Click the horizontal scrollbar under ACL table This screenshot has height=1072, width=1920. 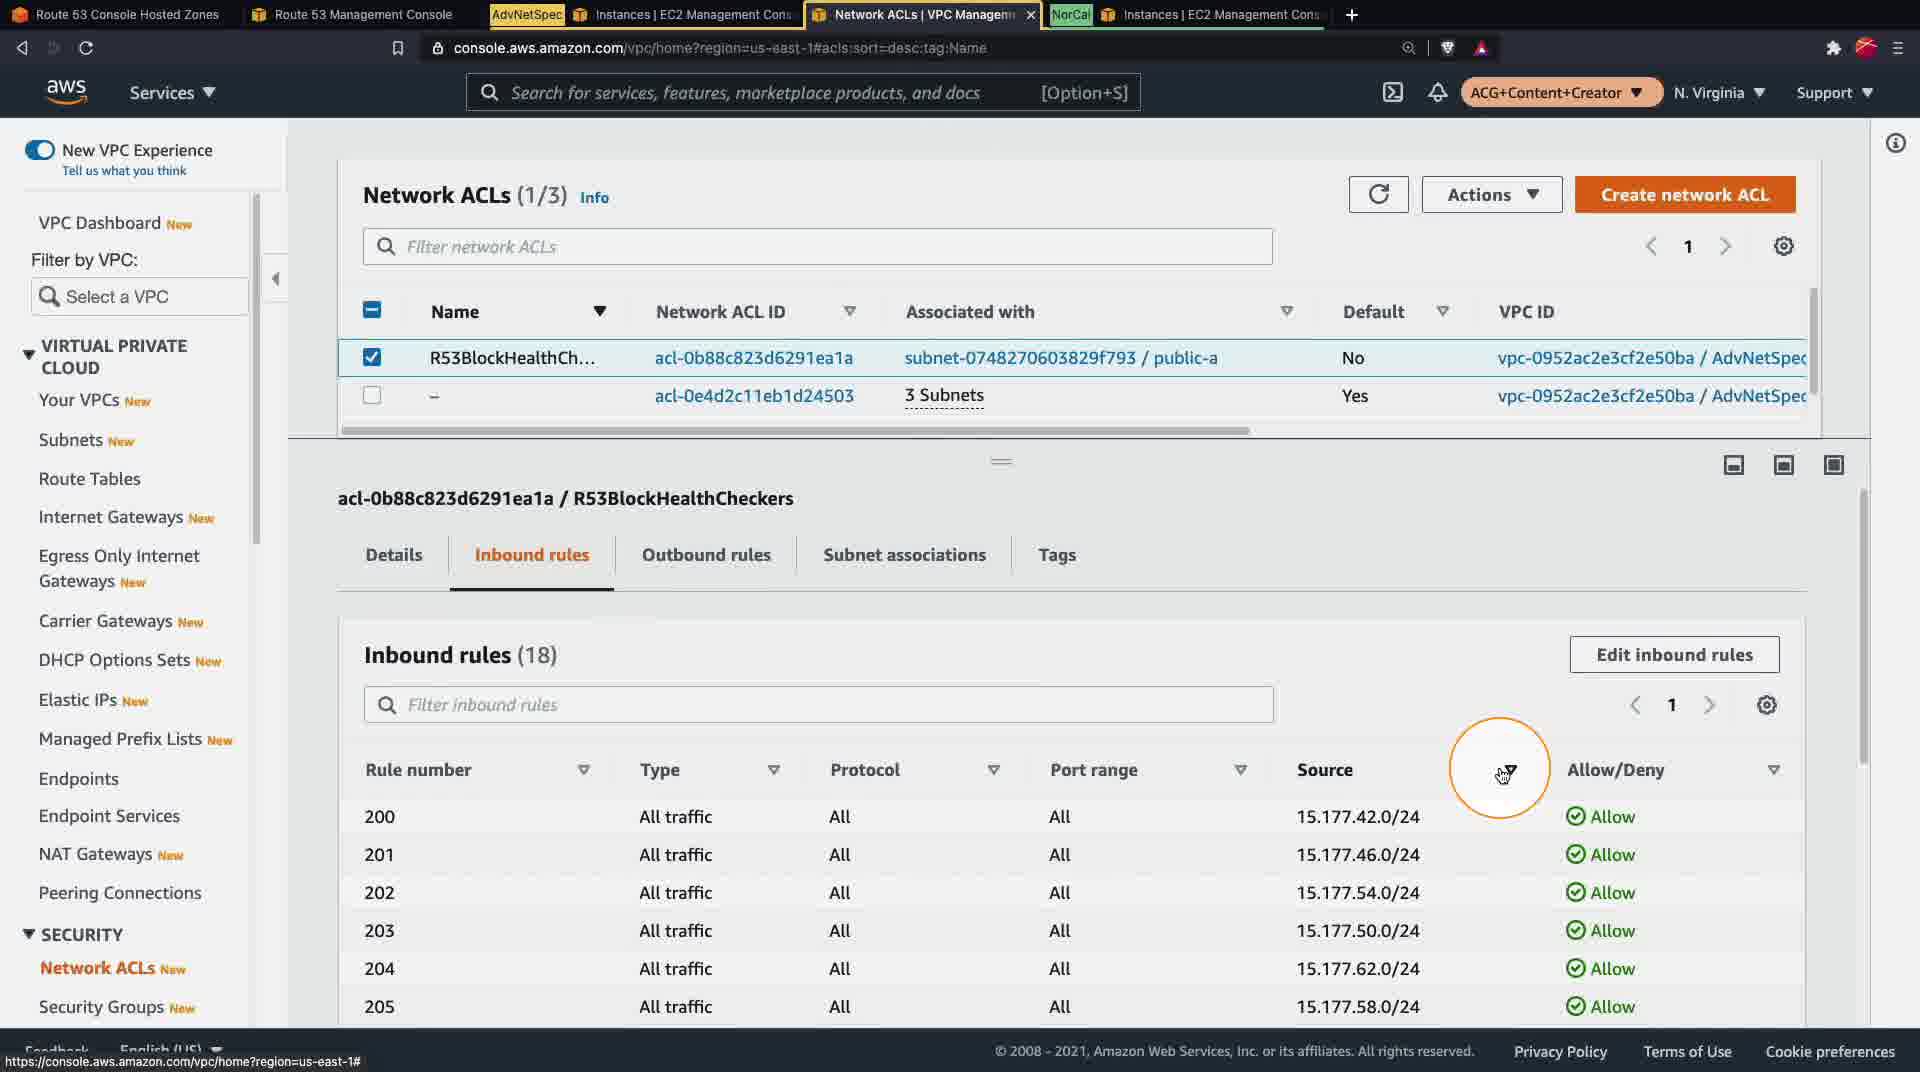click(795, 431)
